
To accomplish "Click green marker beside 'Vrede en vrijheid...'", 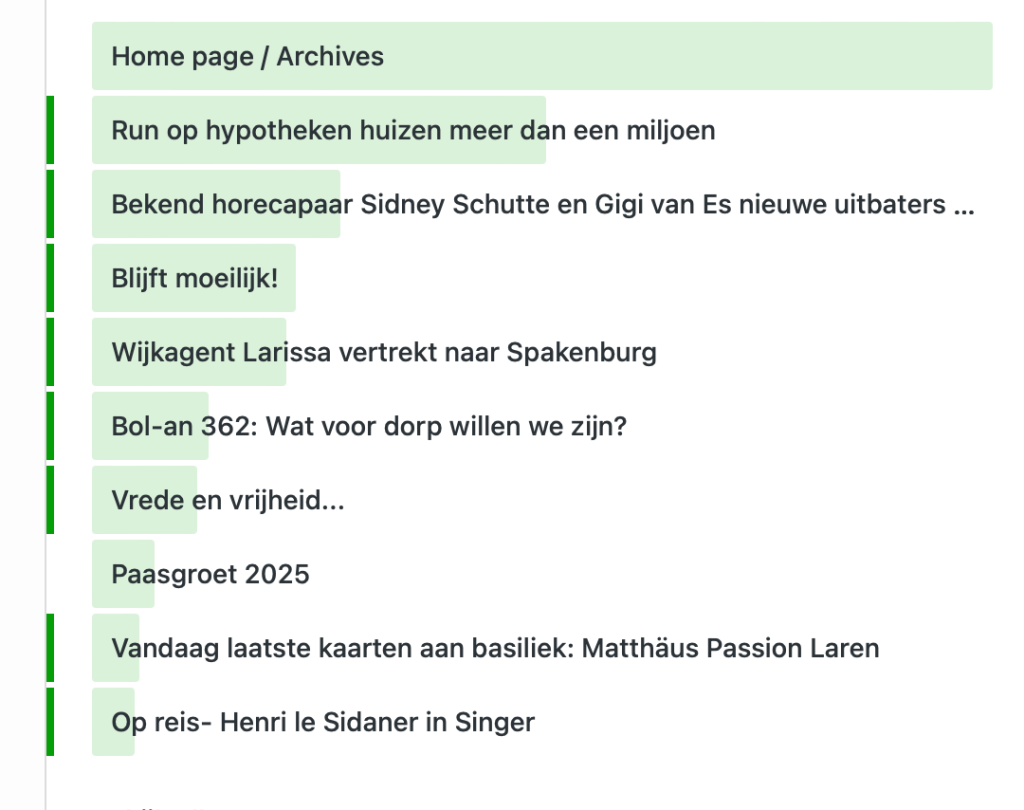I will (x=50, y=500).
